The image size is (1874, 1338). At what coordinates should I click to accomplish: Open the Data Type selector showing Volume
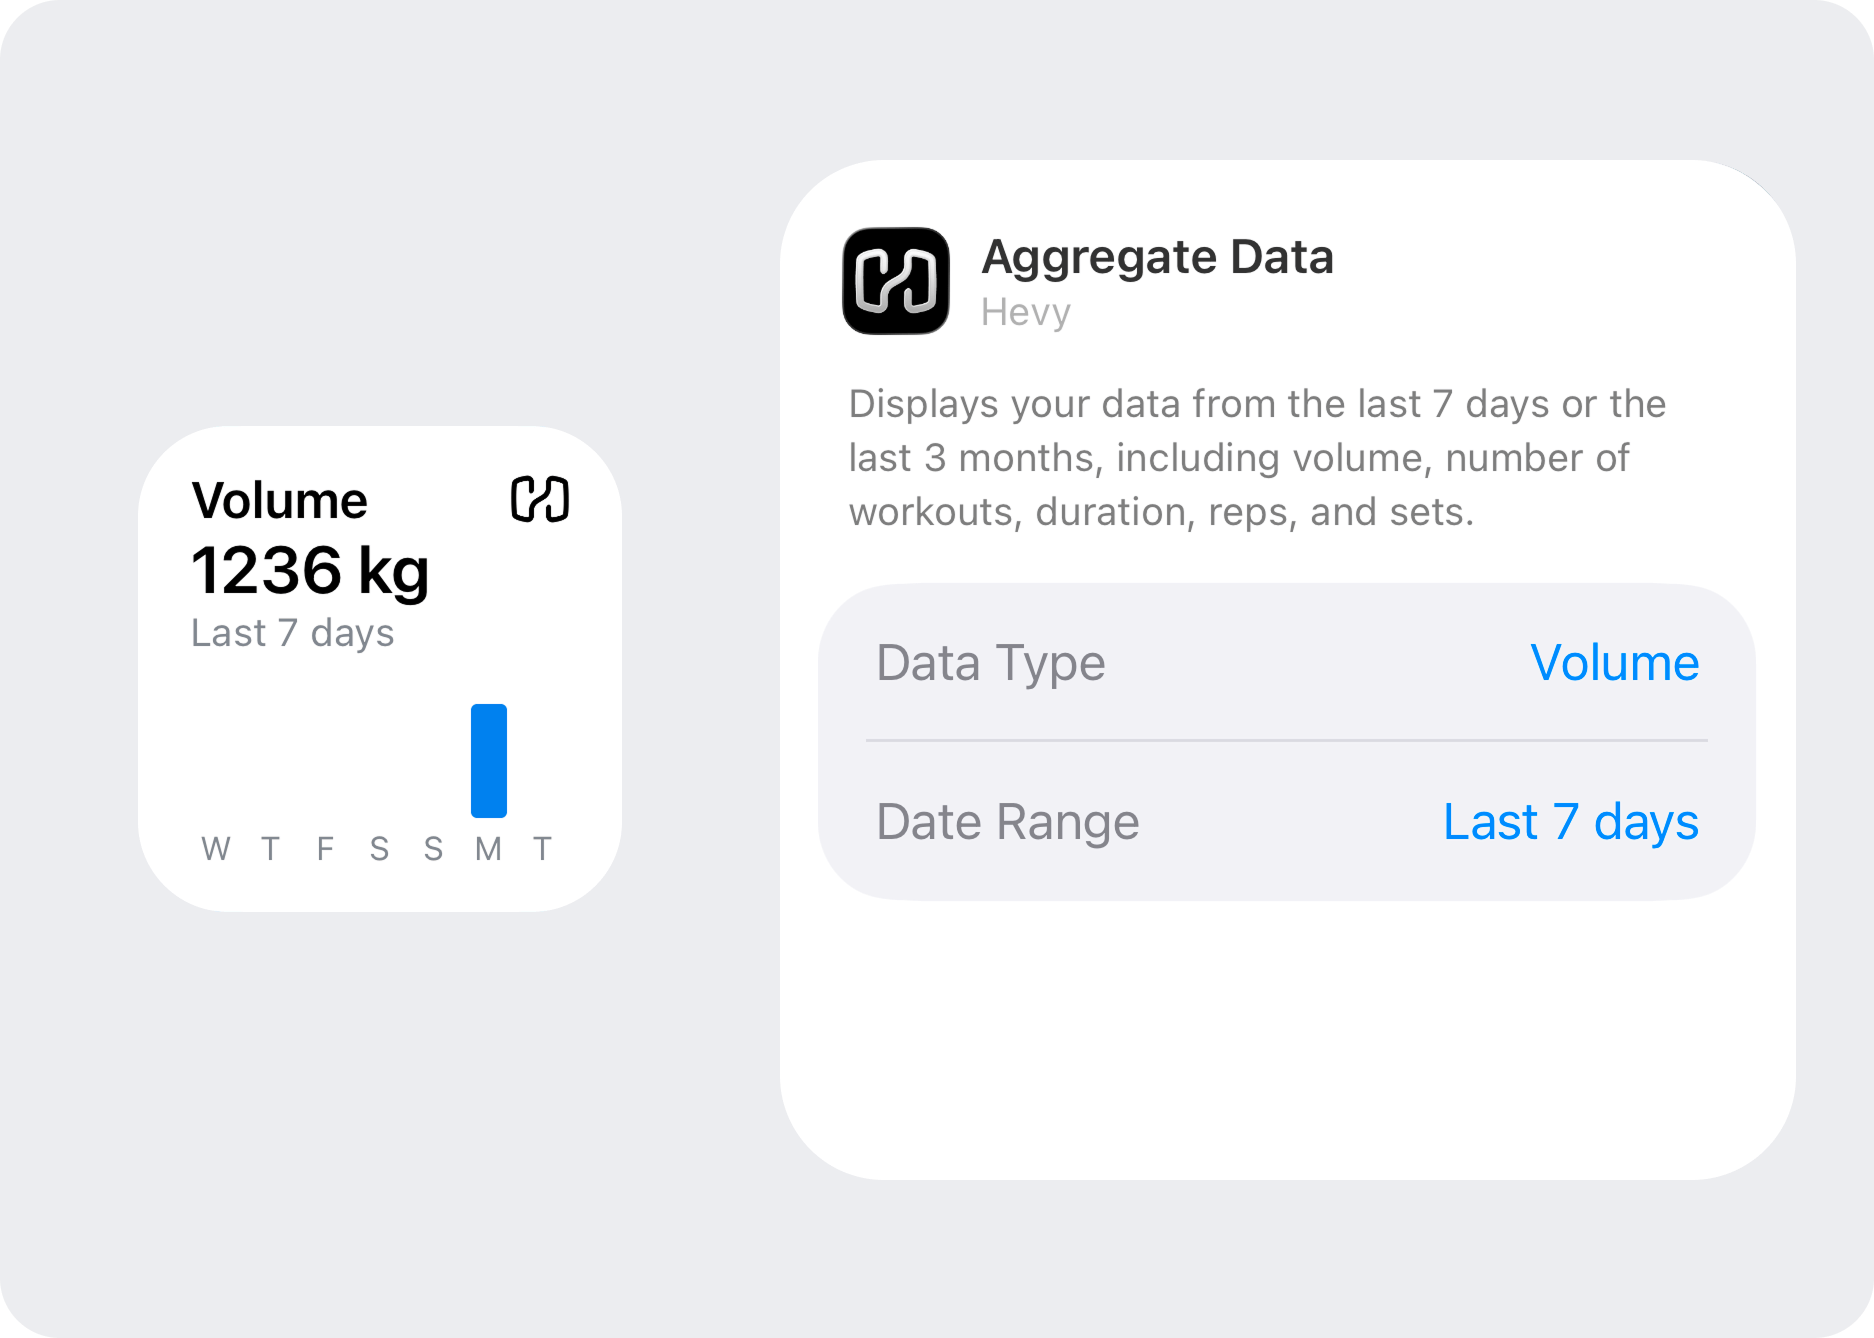tap(1615, 663)
